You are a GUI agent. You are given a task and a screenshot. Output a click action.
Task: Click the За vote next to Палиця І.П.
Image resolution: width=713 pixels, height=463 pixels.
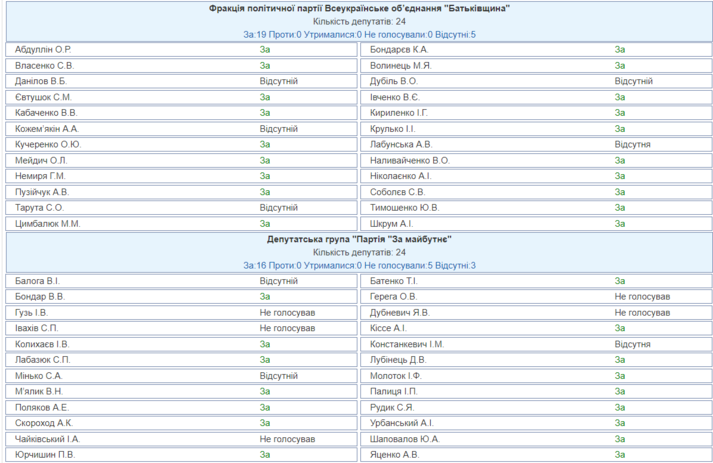(620, 391)
